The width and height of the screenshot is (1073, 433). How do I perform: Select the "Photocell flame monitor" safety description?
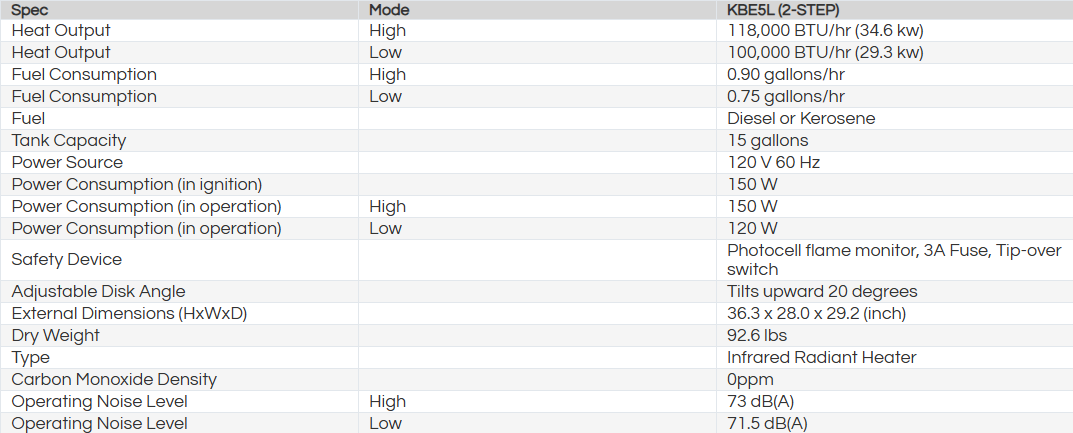tap(894, 251)
